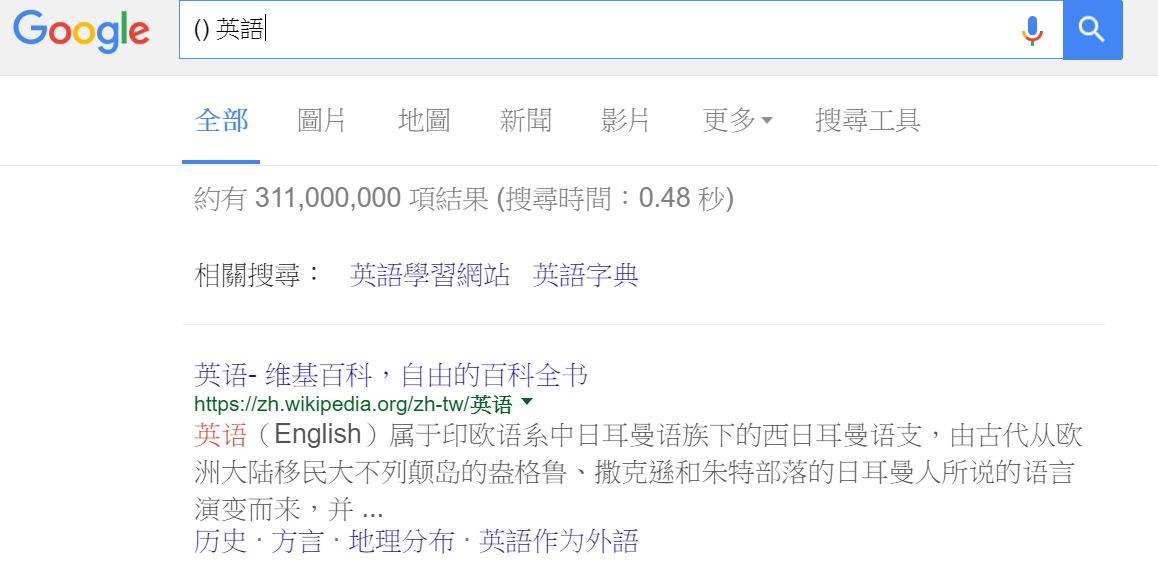Open the 地圖 tab
The width and height of the screenshot is (1158, 566).
click(x=423, y=120)
